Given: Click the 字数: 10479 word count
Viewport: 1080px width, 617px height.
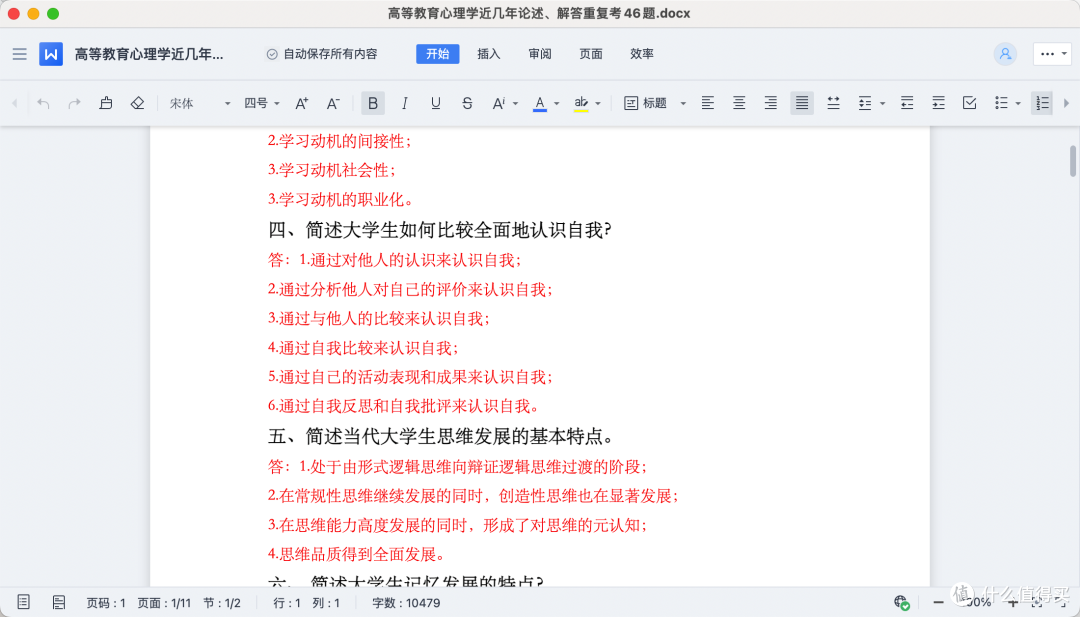Looking at the screenshot, I should [406, 603].
